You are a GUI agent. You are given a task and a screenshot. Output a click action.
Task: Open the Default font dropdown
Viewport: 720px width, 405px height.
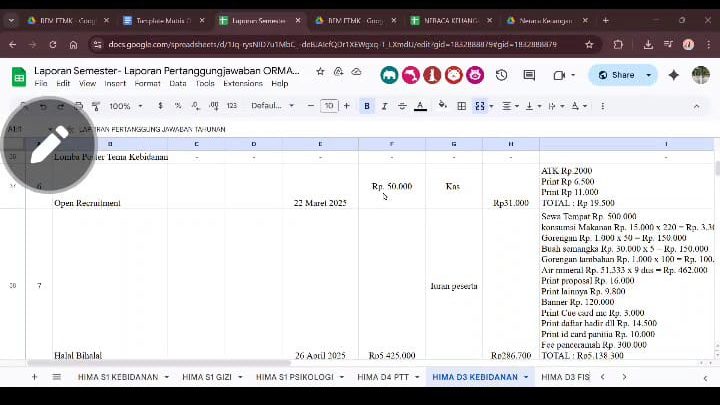(272, 106)
